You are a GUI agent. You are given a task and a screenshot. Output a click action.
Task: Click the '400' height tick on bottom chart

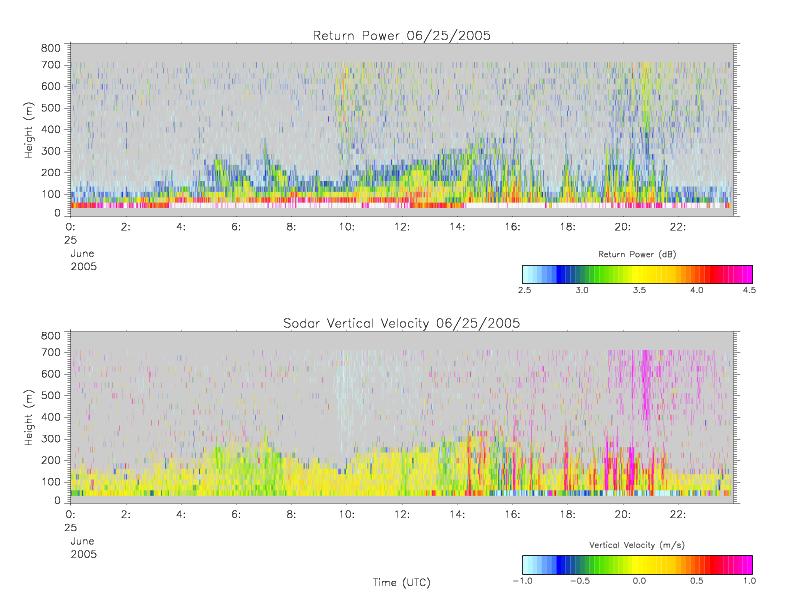(50, 417)
